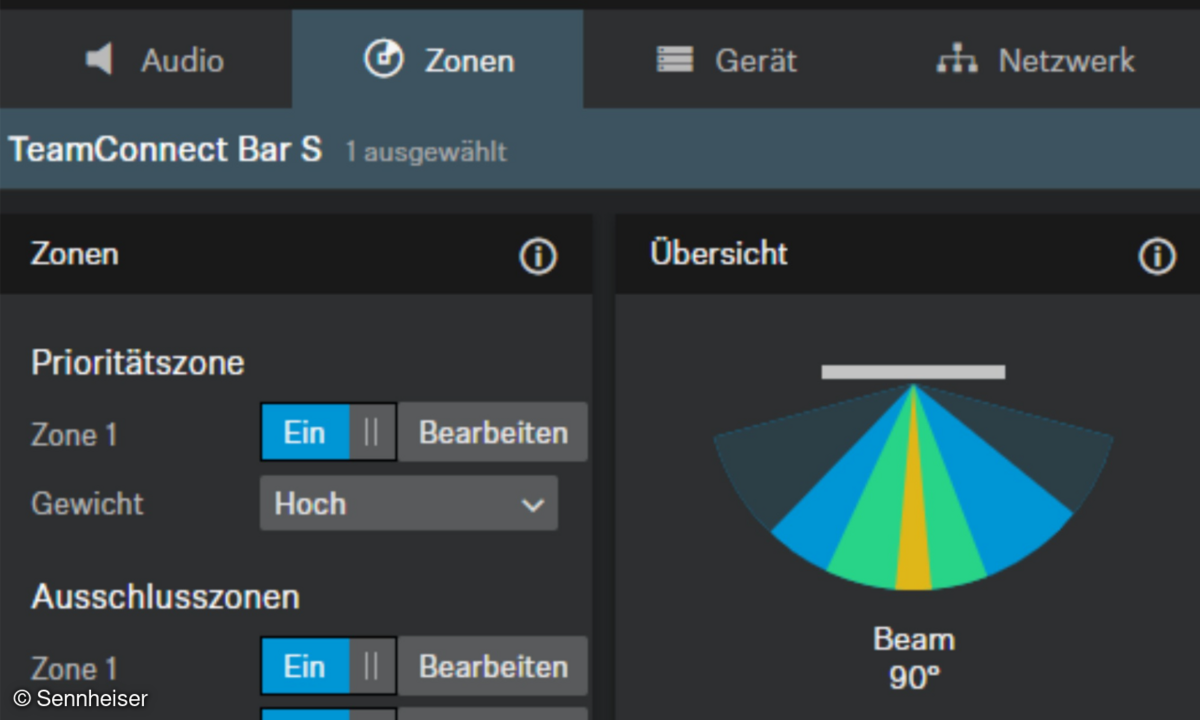Click the gray bar device in overview

pyautogui.click(x=913, y=372)
